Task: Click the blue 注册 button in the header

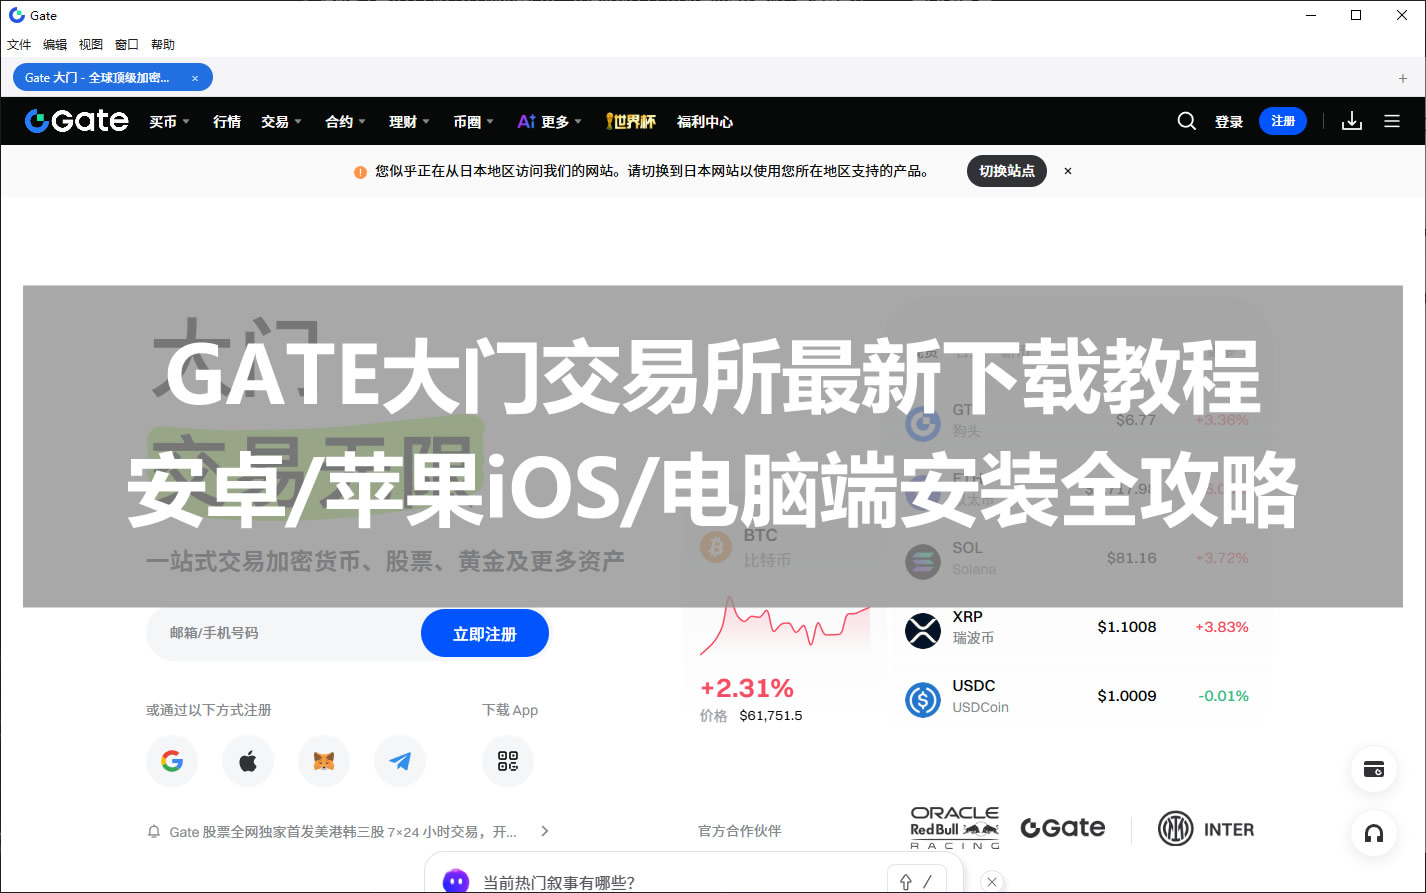Action: coord(1283,121)
